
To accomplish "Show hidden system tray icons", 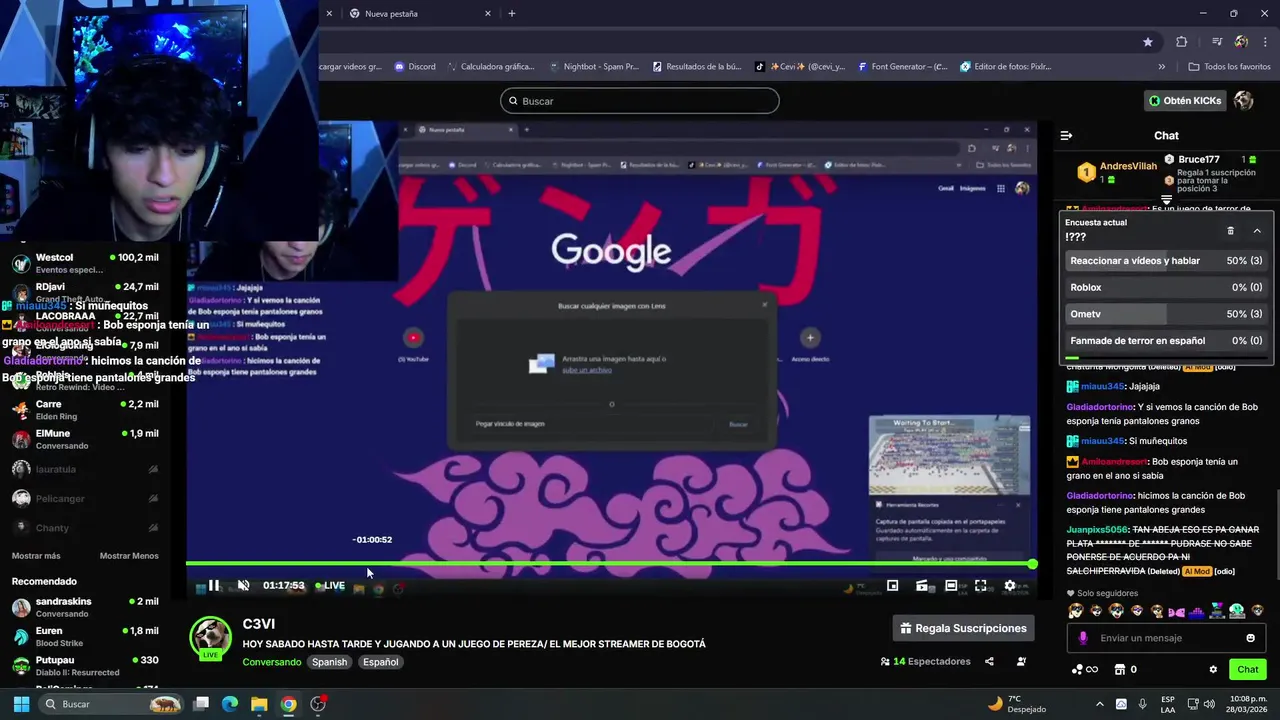I will point(1100,704).
